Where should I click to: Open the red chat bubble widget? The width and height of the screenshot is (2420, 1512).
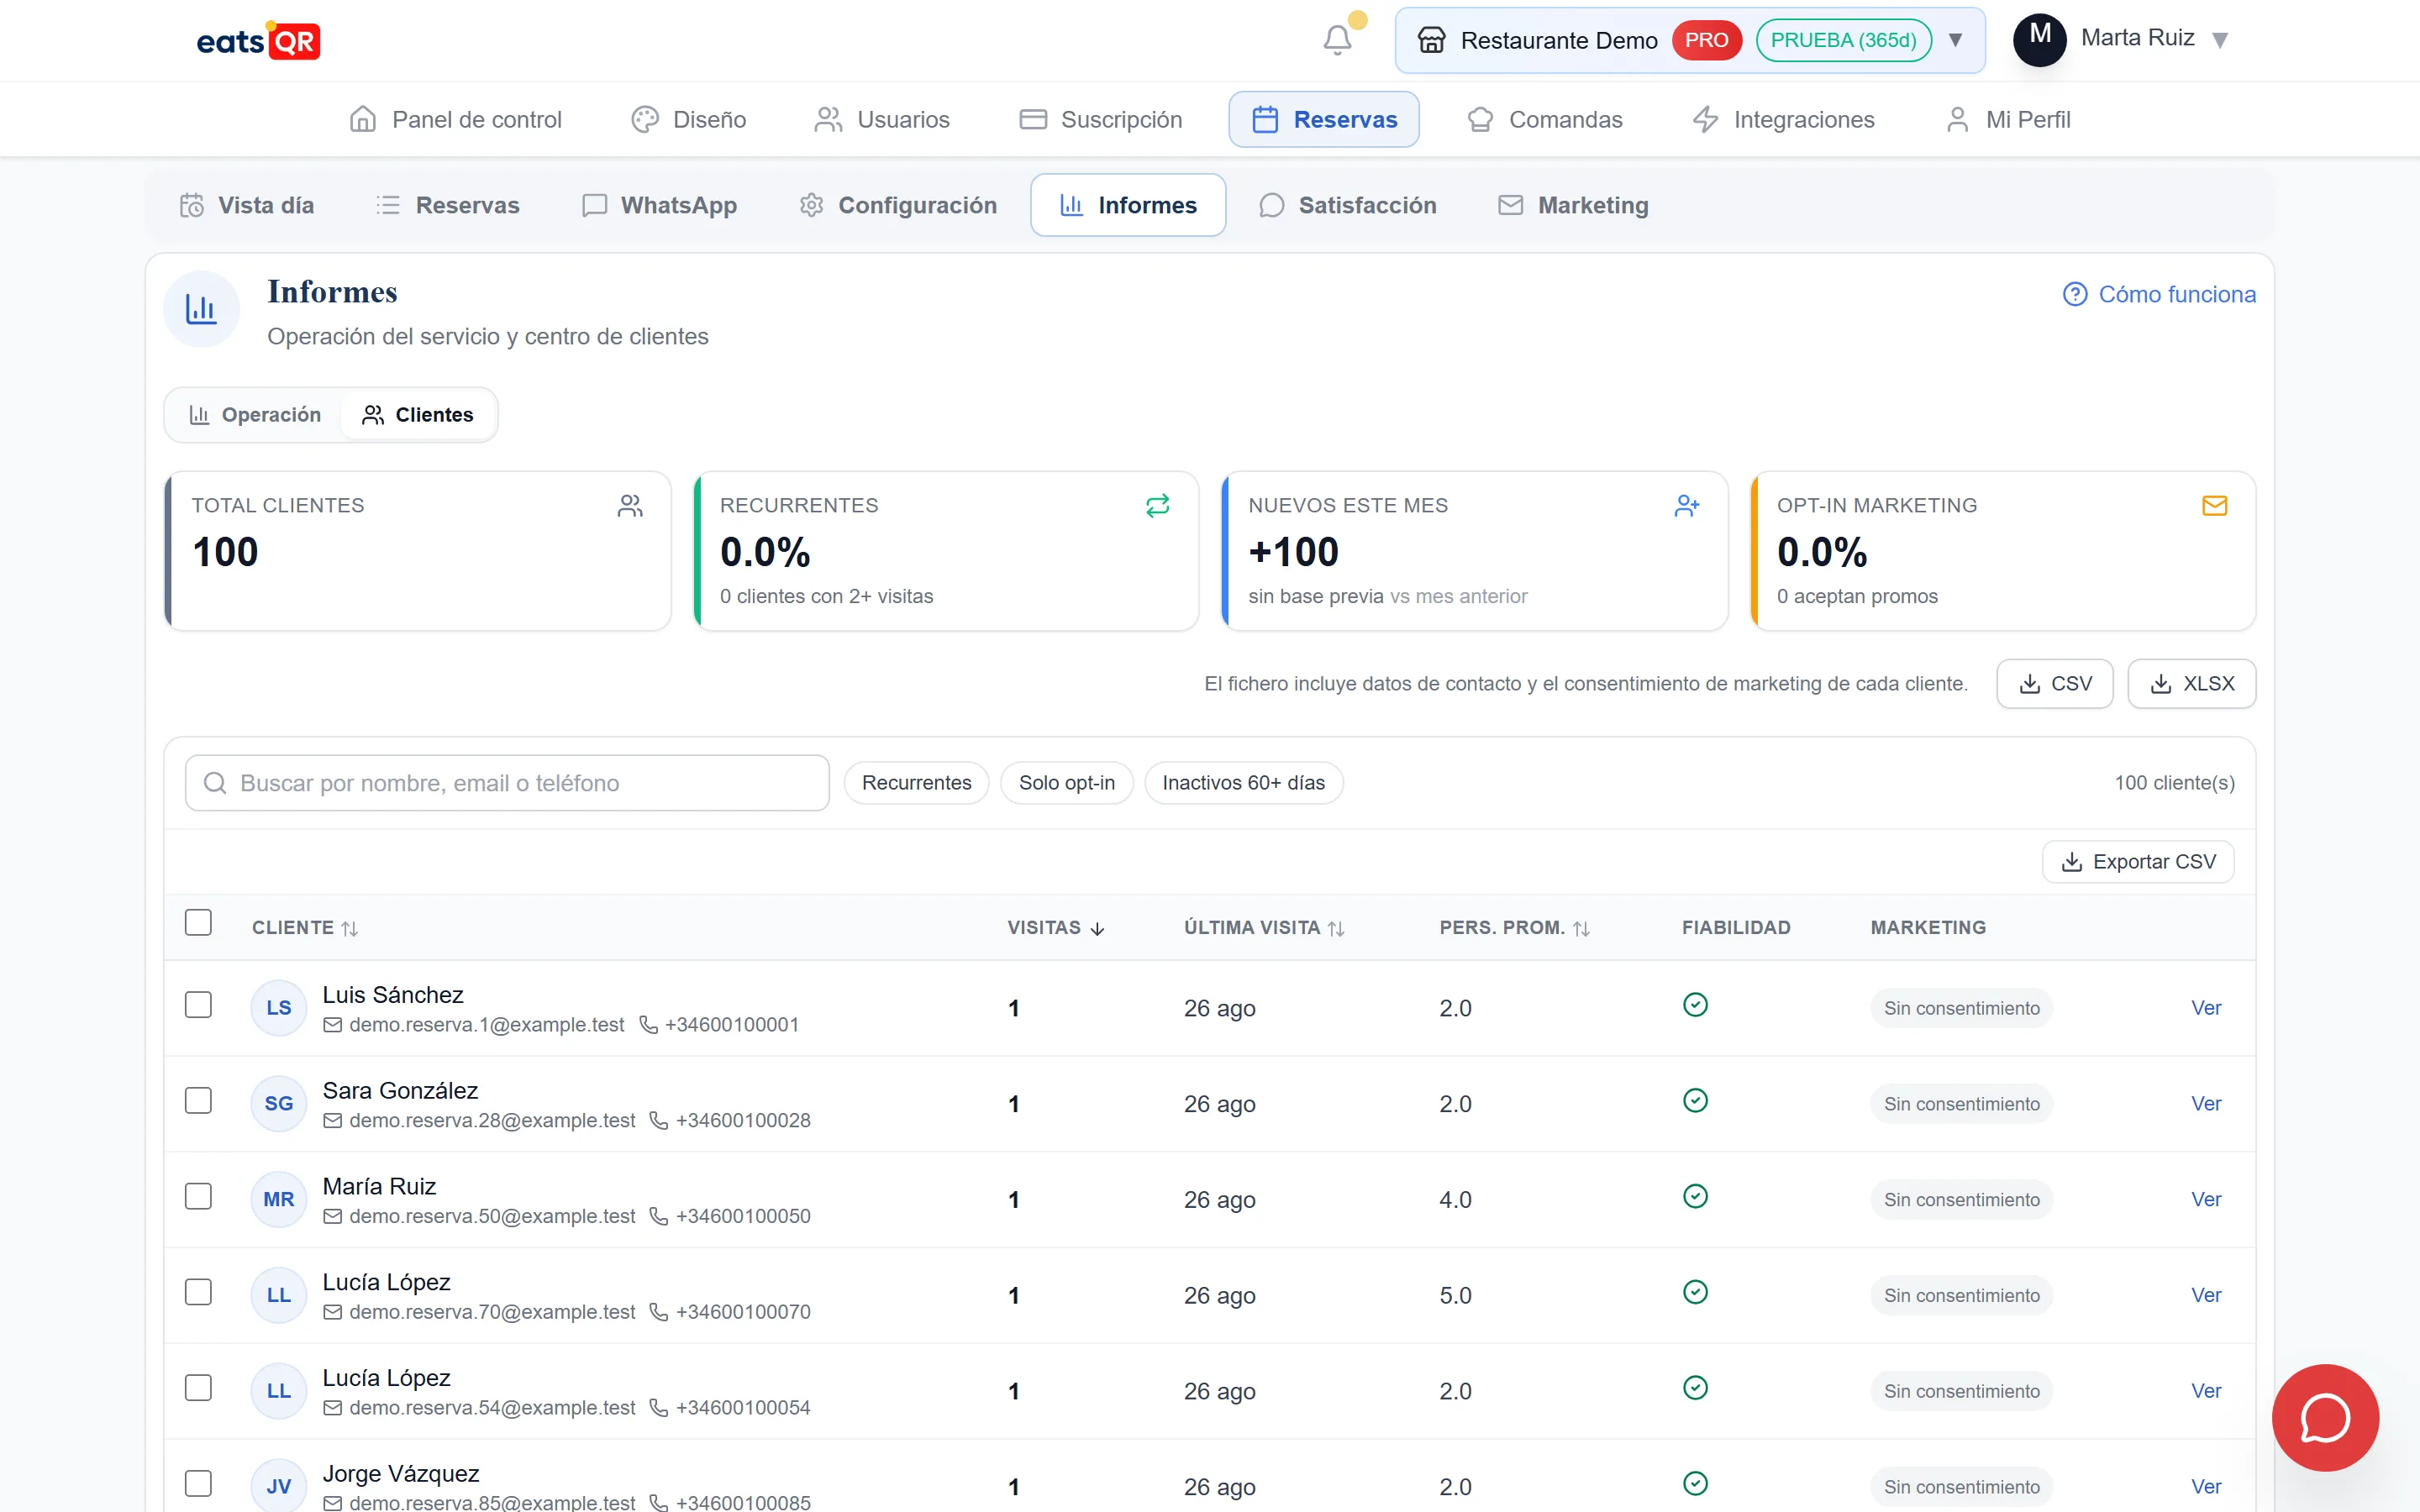pyautogui.click(x=2325, y=1417)
